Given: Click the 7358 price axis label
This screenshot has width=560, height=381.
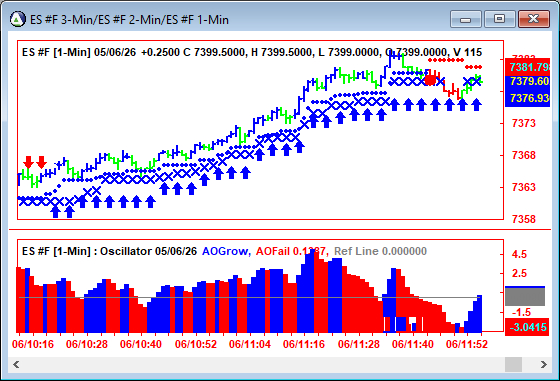Looking at the screenshot, I should point(524,219).
